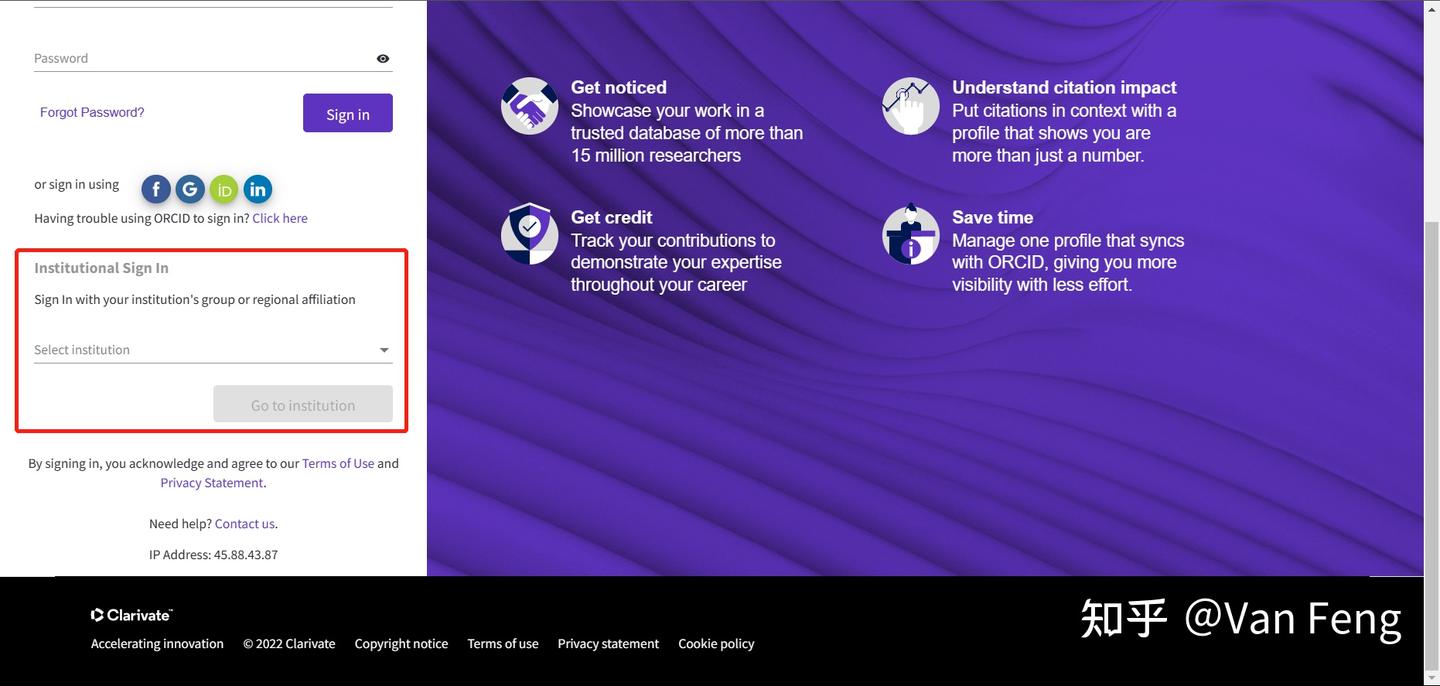Open Forgot Password link
The height and width of the screenshot is (686, 1440).
pos(92,112)
